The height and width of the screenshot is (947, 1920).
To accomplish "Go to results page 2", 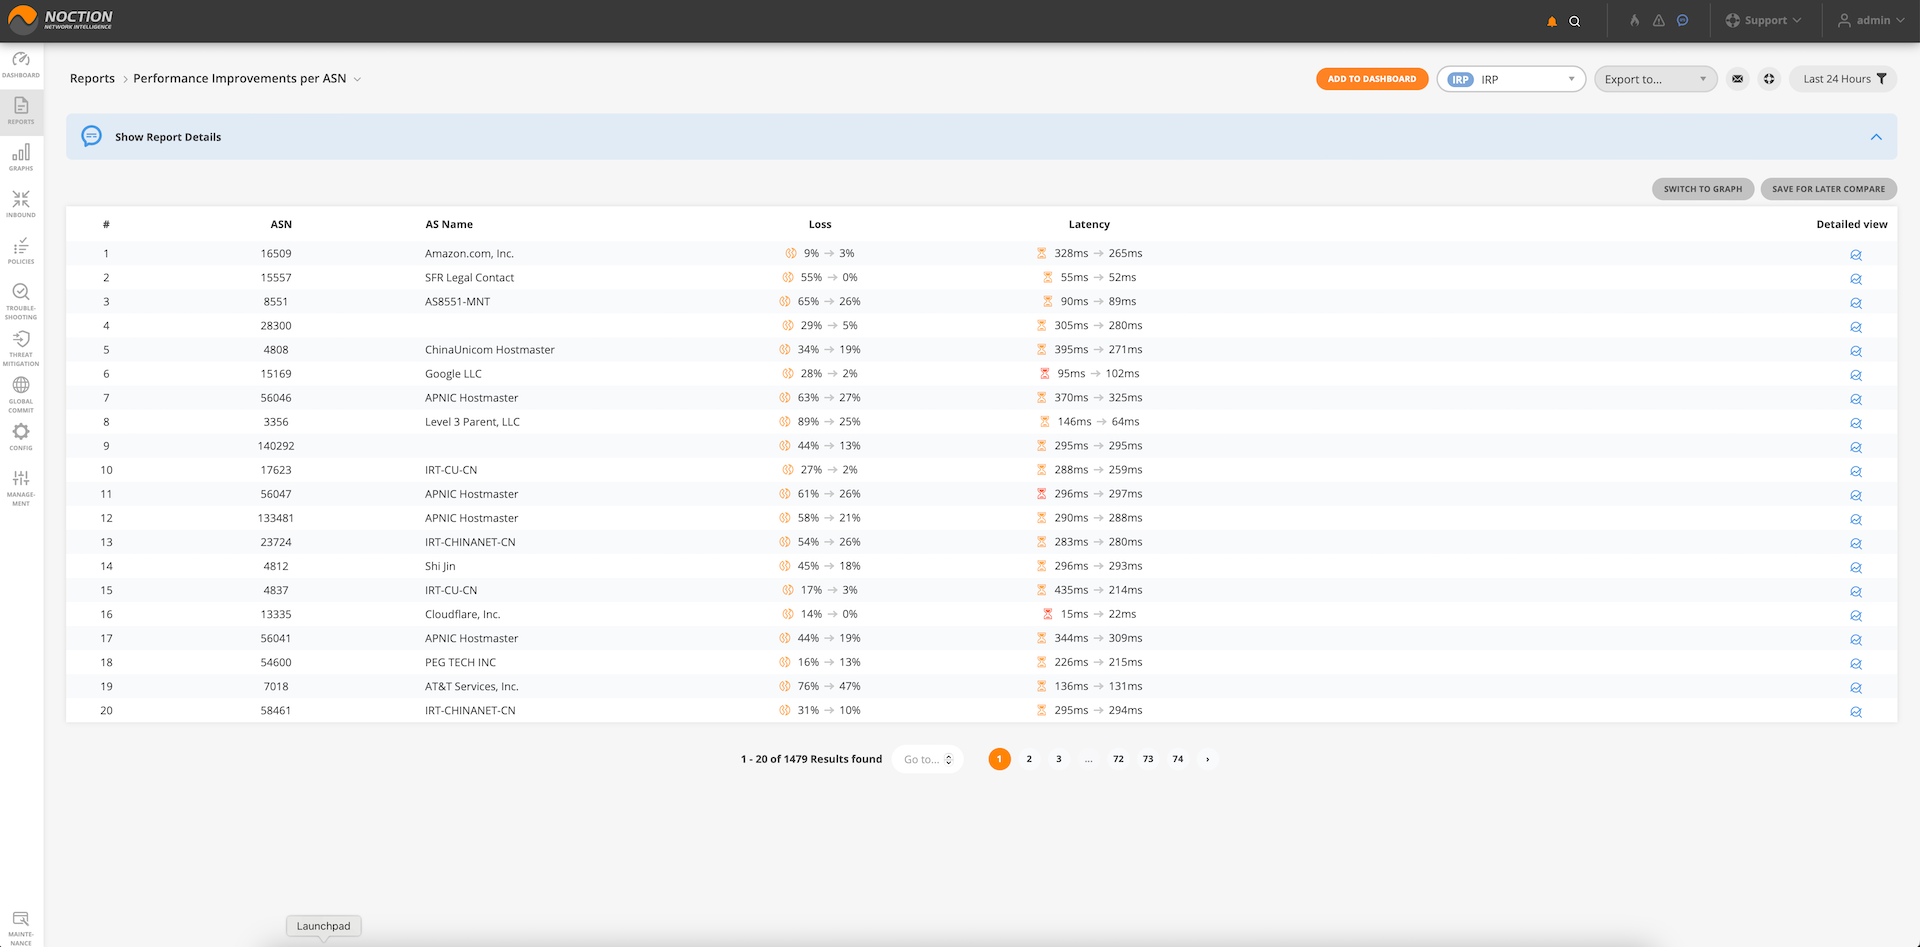I will click(1029, 759).
